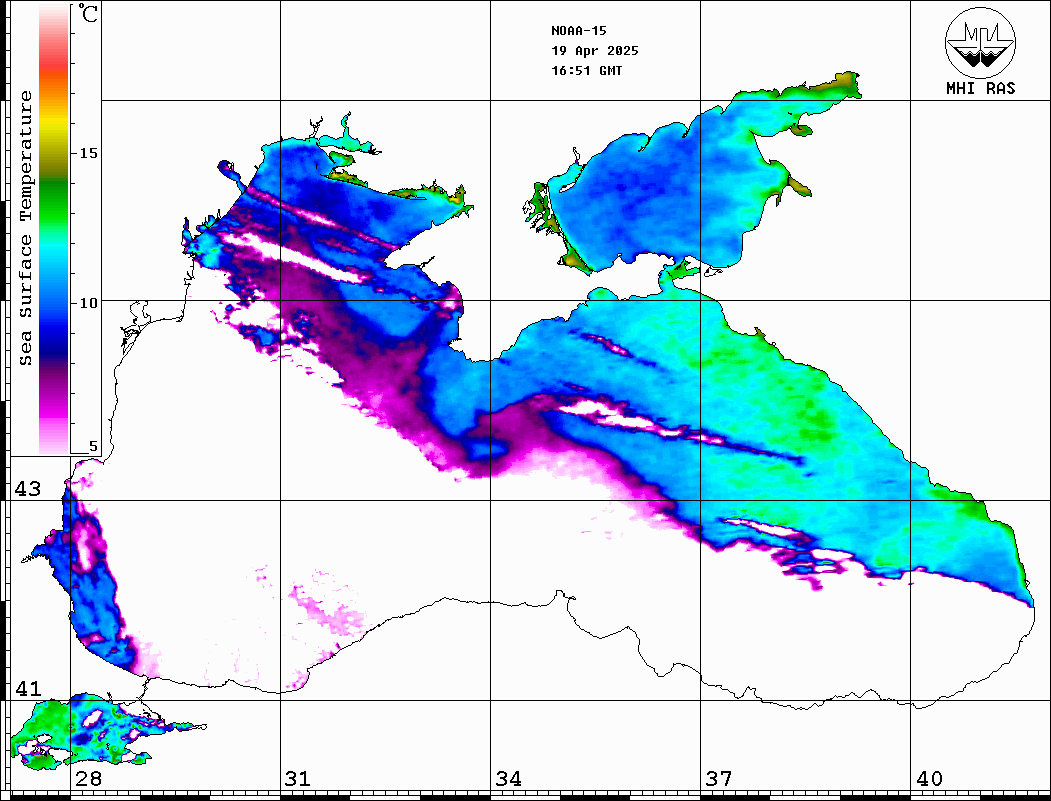1051x801 pixels.
Task: Click the 10 tick on the colorbar
Action: tap(88, 303)
